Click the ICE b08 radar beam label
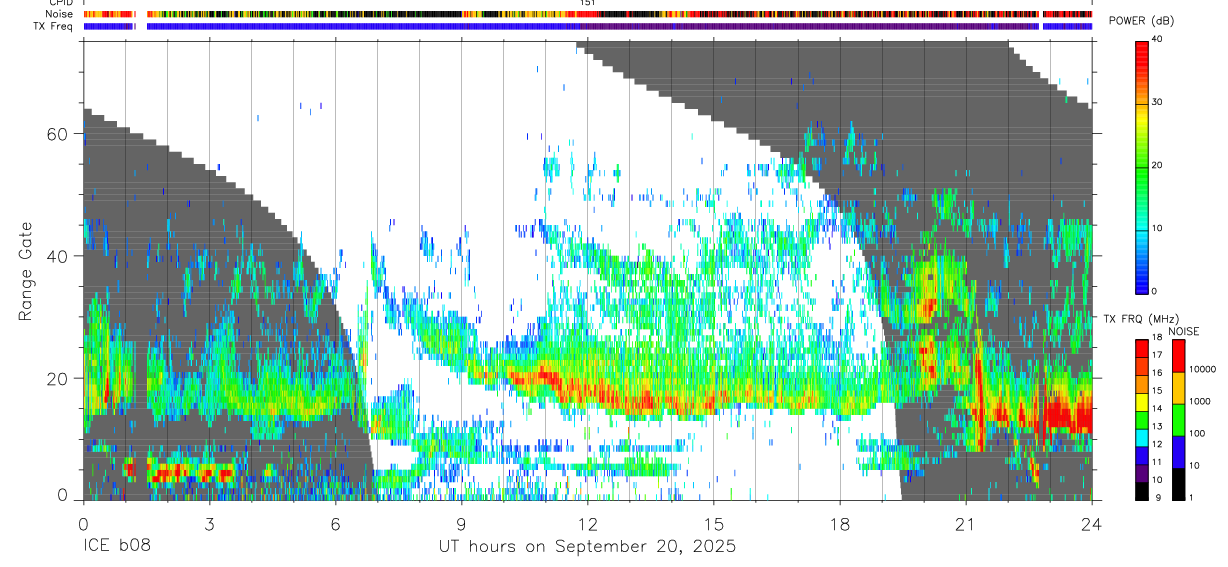This screenshot has width=1228, height=567. click(116, 547)
